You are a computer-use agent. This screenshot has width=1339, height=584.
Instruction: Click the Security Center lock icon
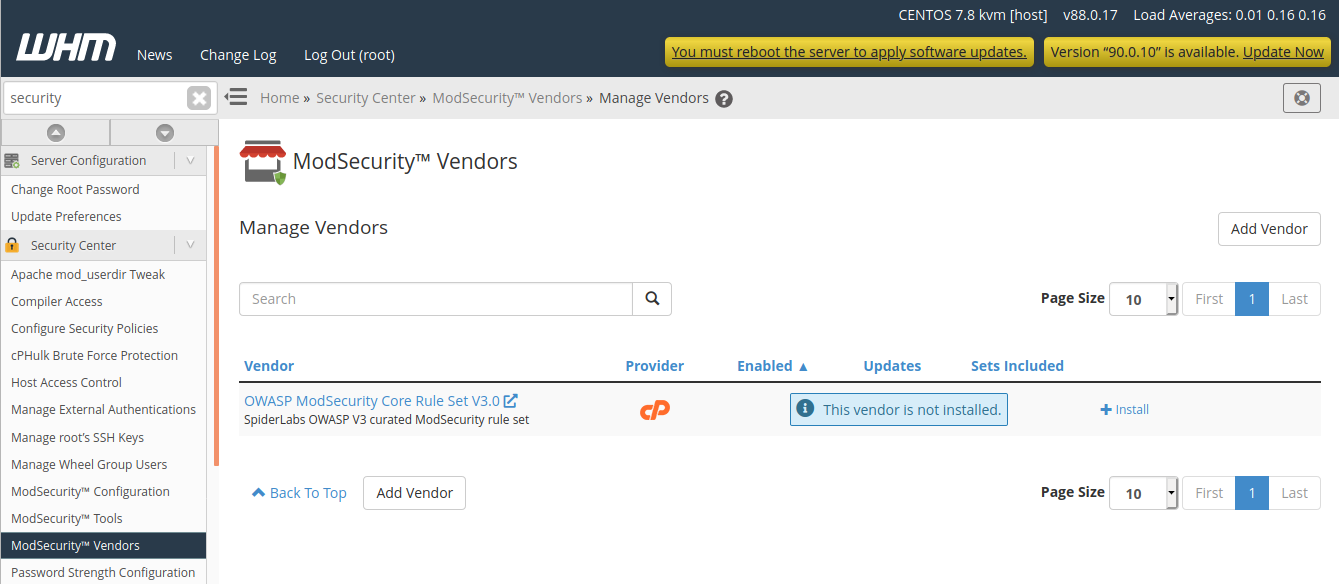click(x=13, y=245)
